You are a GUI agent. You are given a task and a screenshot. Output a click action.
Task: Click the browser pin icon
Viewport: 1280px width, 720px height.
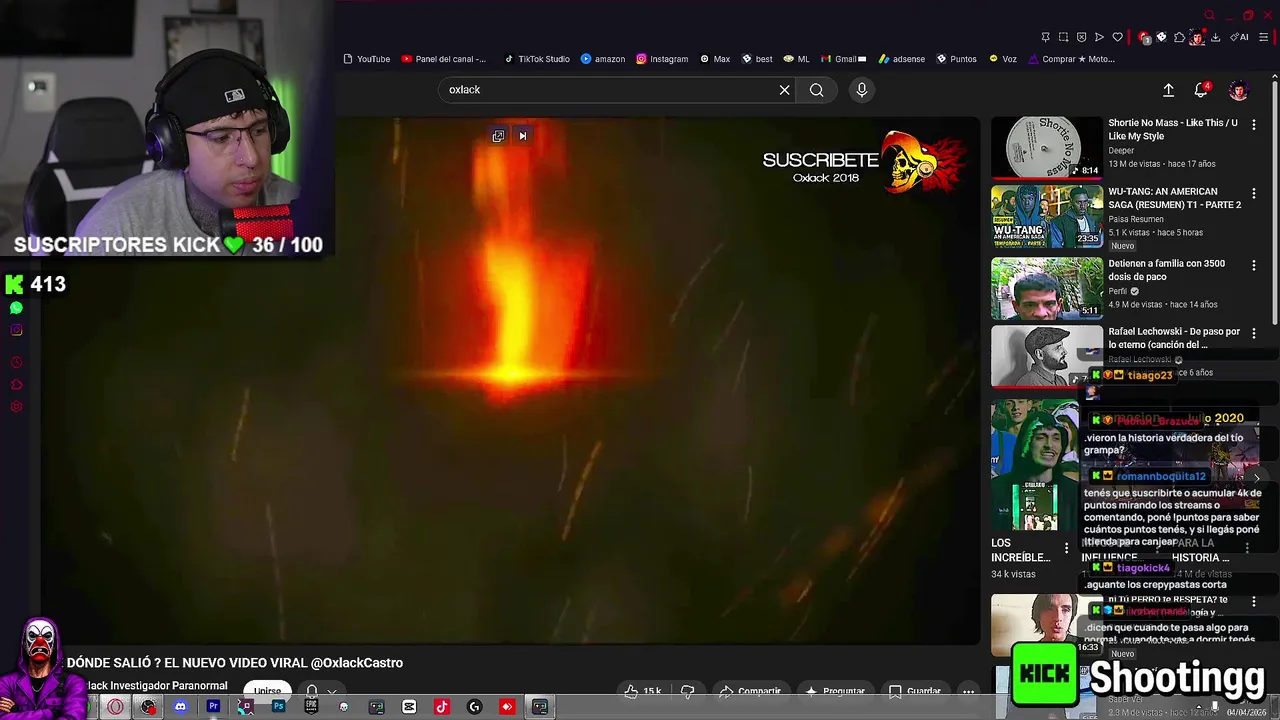(x=1045, y=37)
